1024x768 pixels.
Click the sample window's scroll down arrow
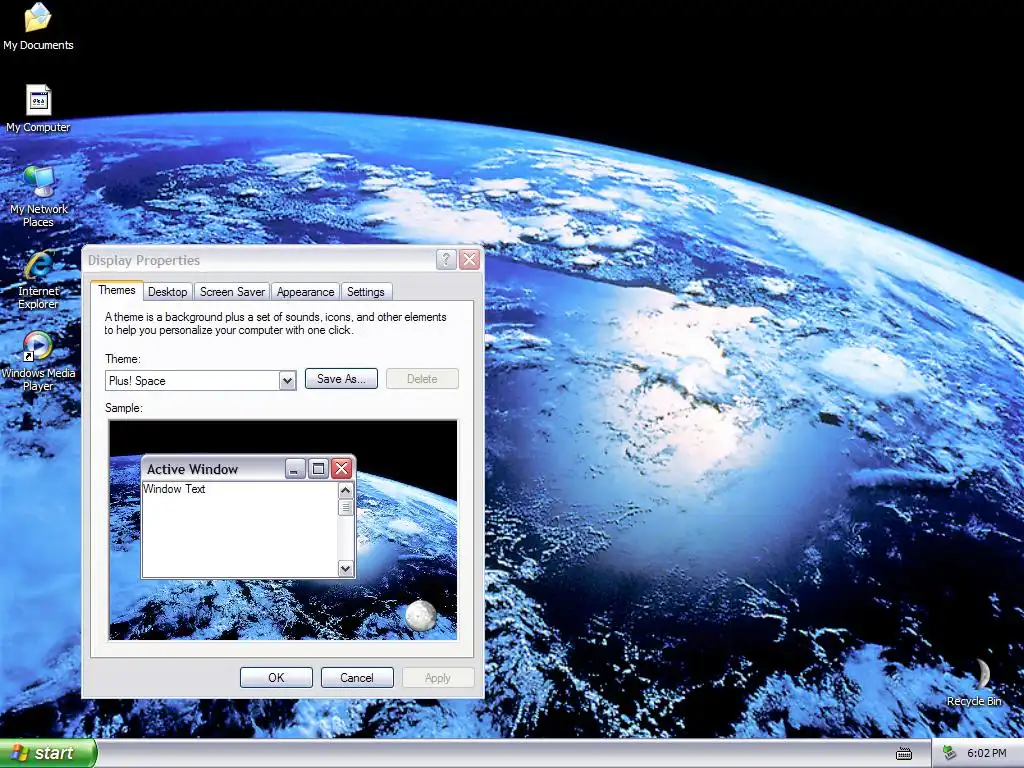click(345, 569)
